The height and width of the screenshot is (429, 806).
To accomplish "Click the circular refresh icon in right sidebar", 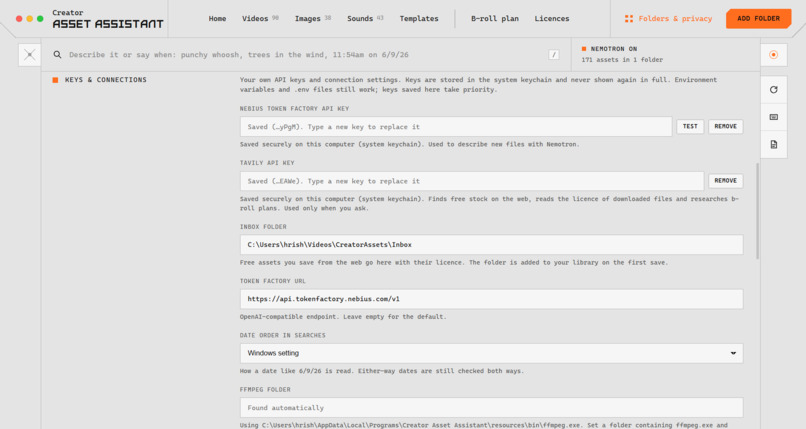I will (x=774, y=90).
